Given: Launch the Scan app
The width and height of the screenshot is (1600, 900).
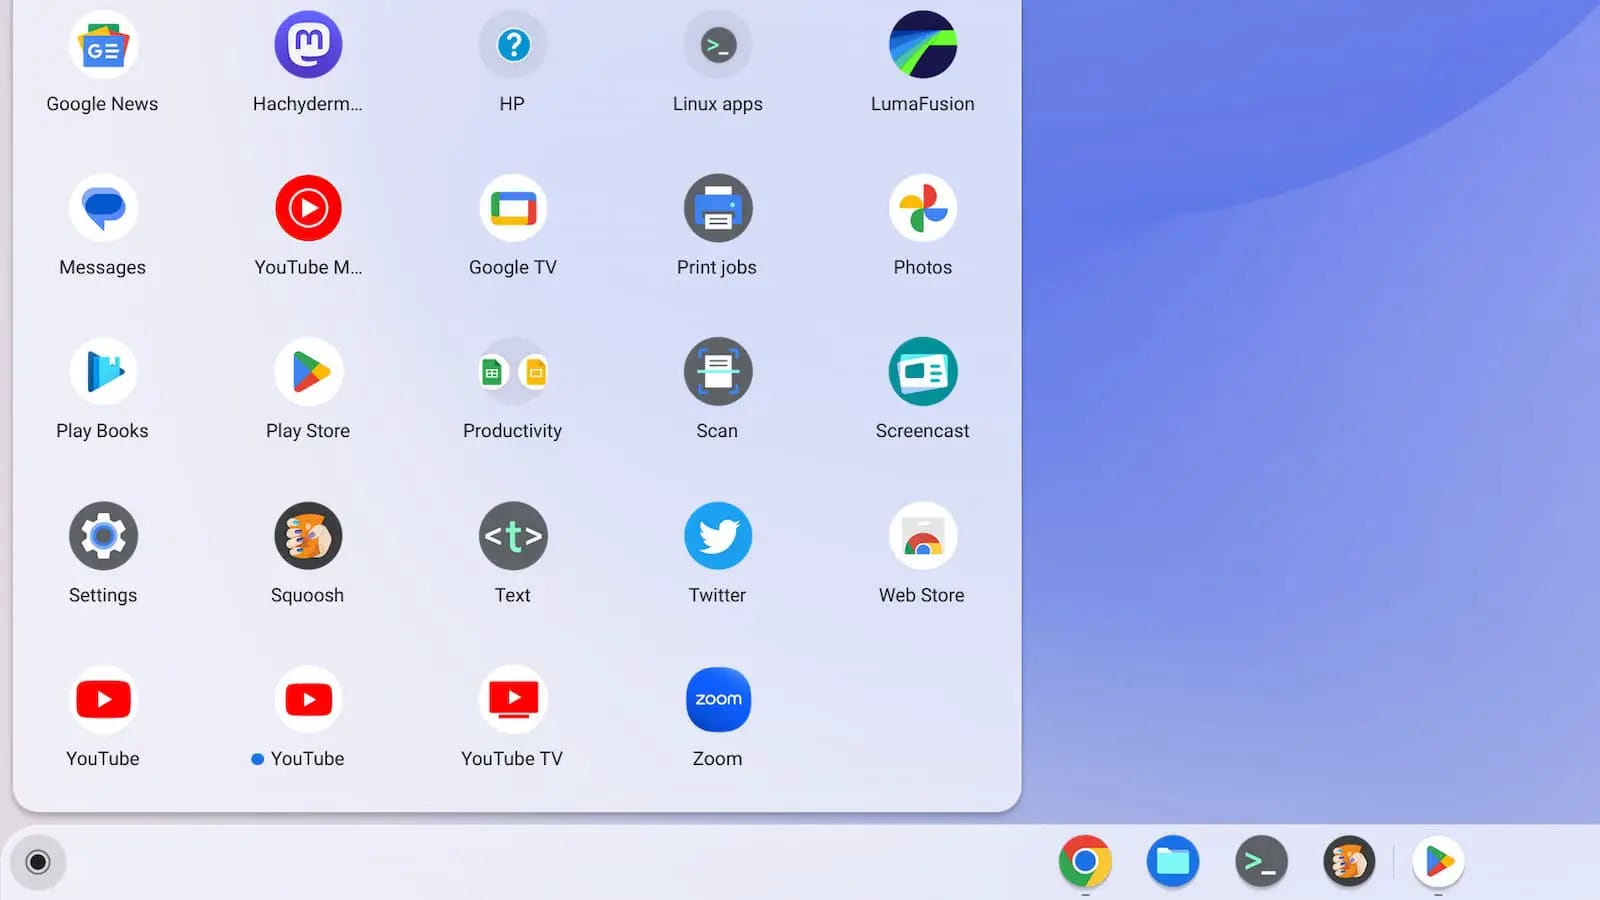Looking at the screenshot, I should click(x=718, y=372).
